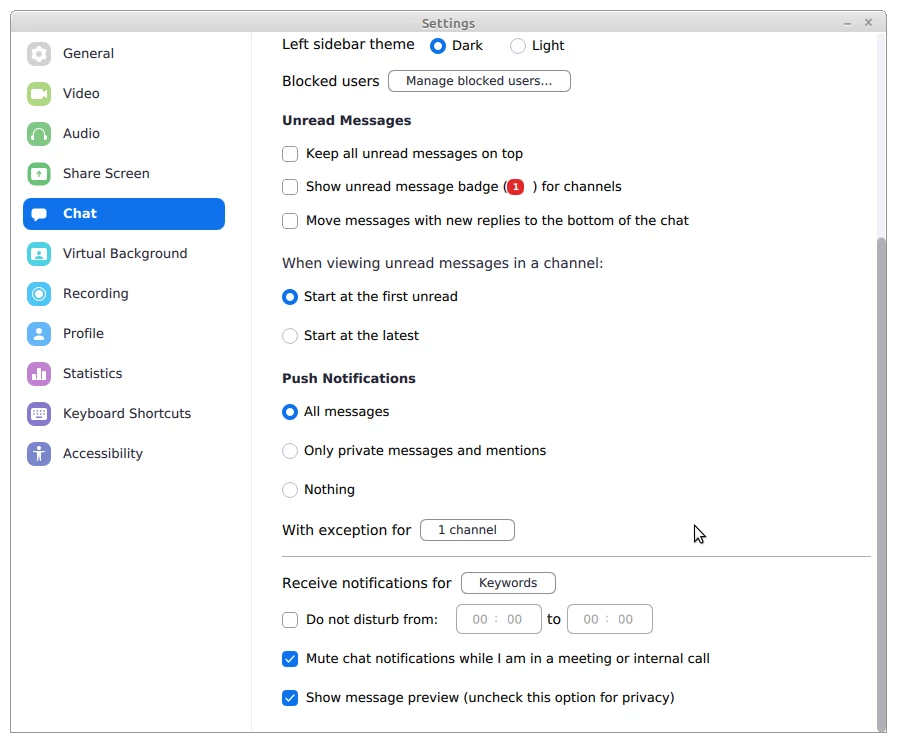Open the Statistics section label
897x743 pixels.
[x=92, y=374]
